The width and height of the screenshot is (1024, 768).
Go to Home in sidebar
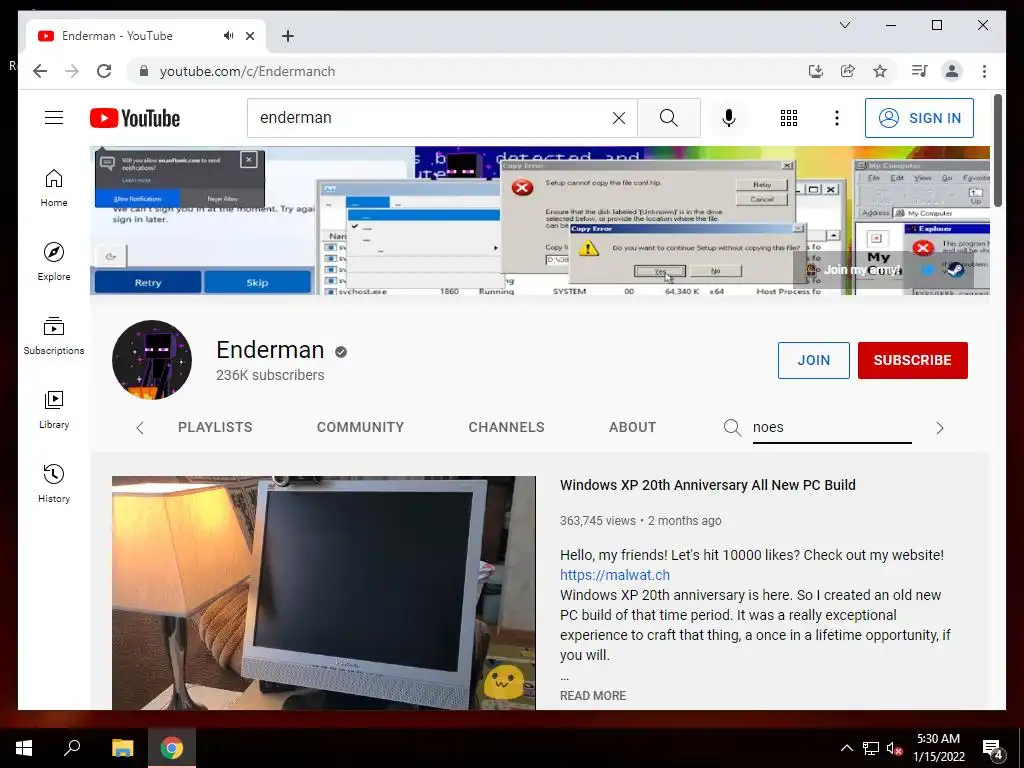[x=54, y=188]
